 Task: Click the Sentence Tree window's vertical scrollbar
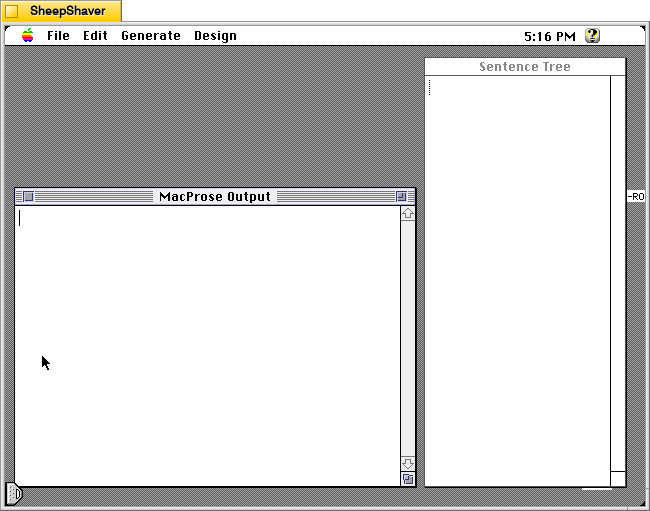click(x=618, y=274)
